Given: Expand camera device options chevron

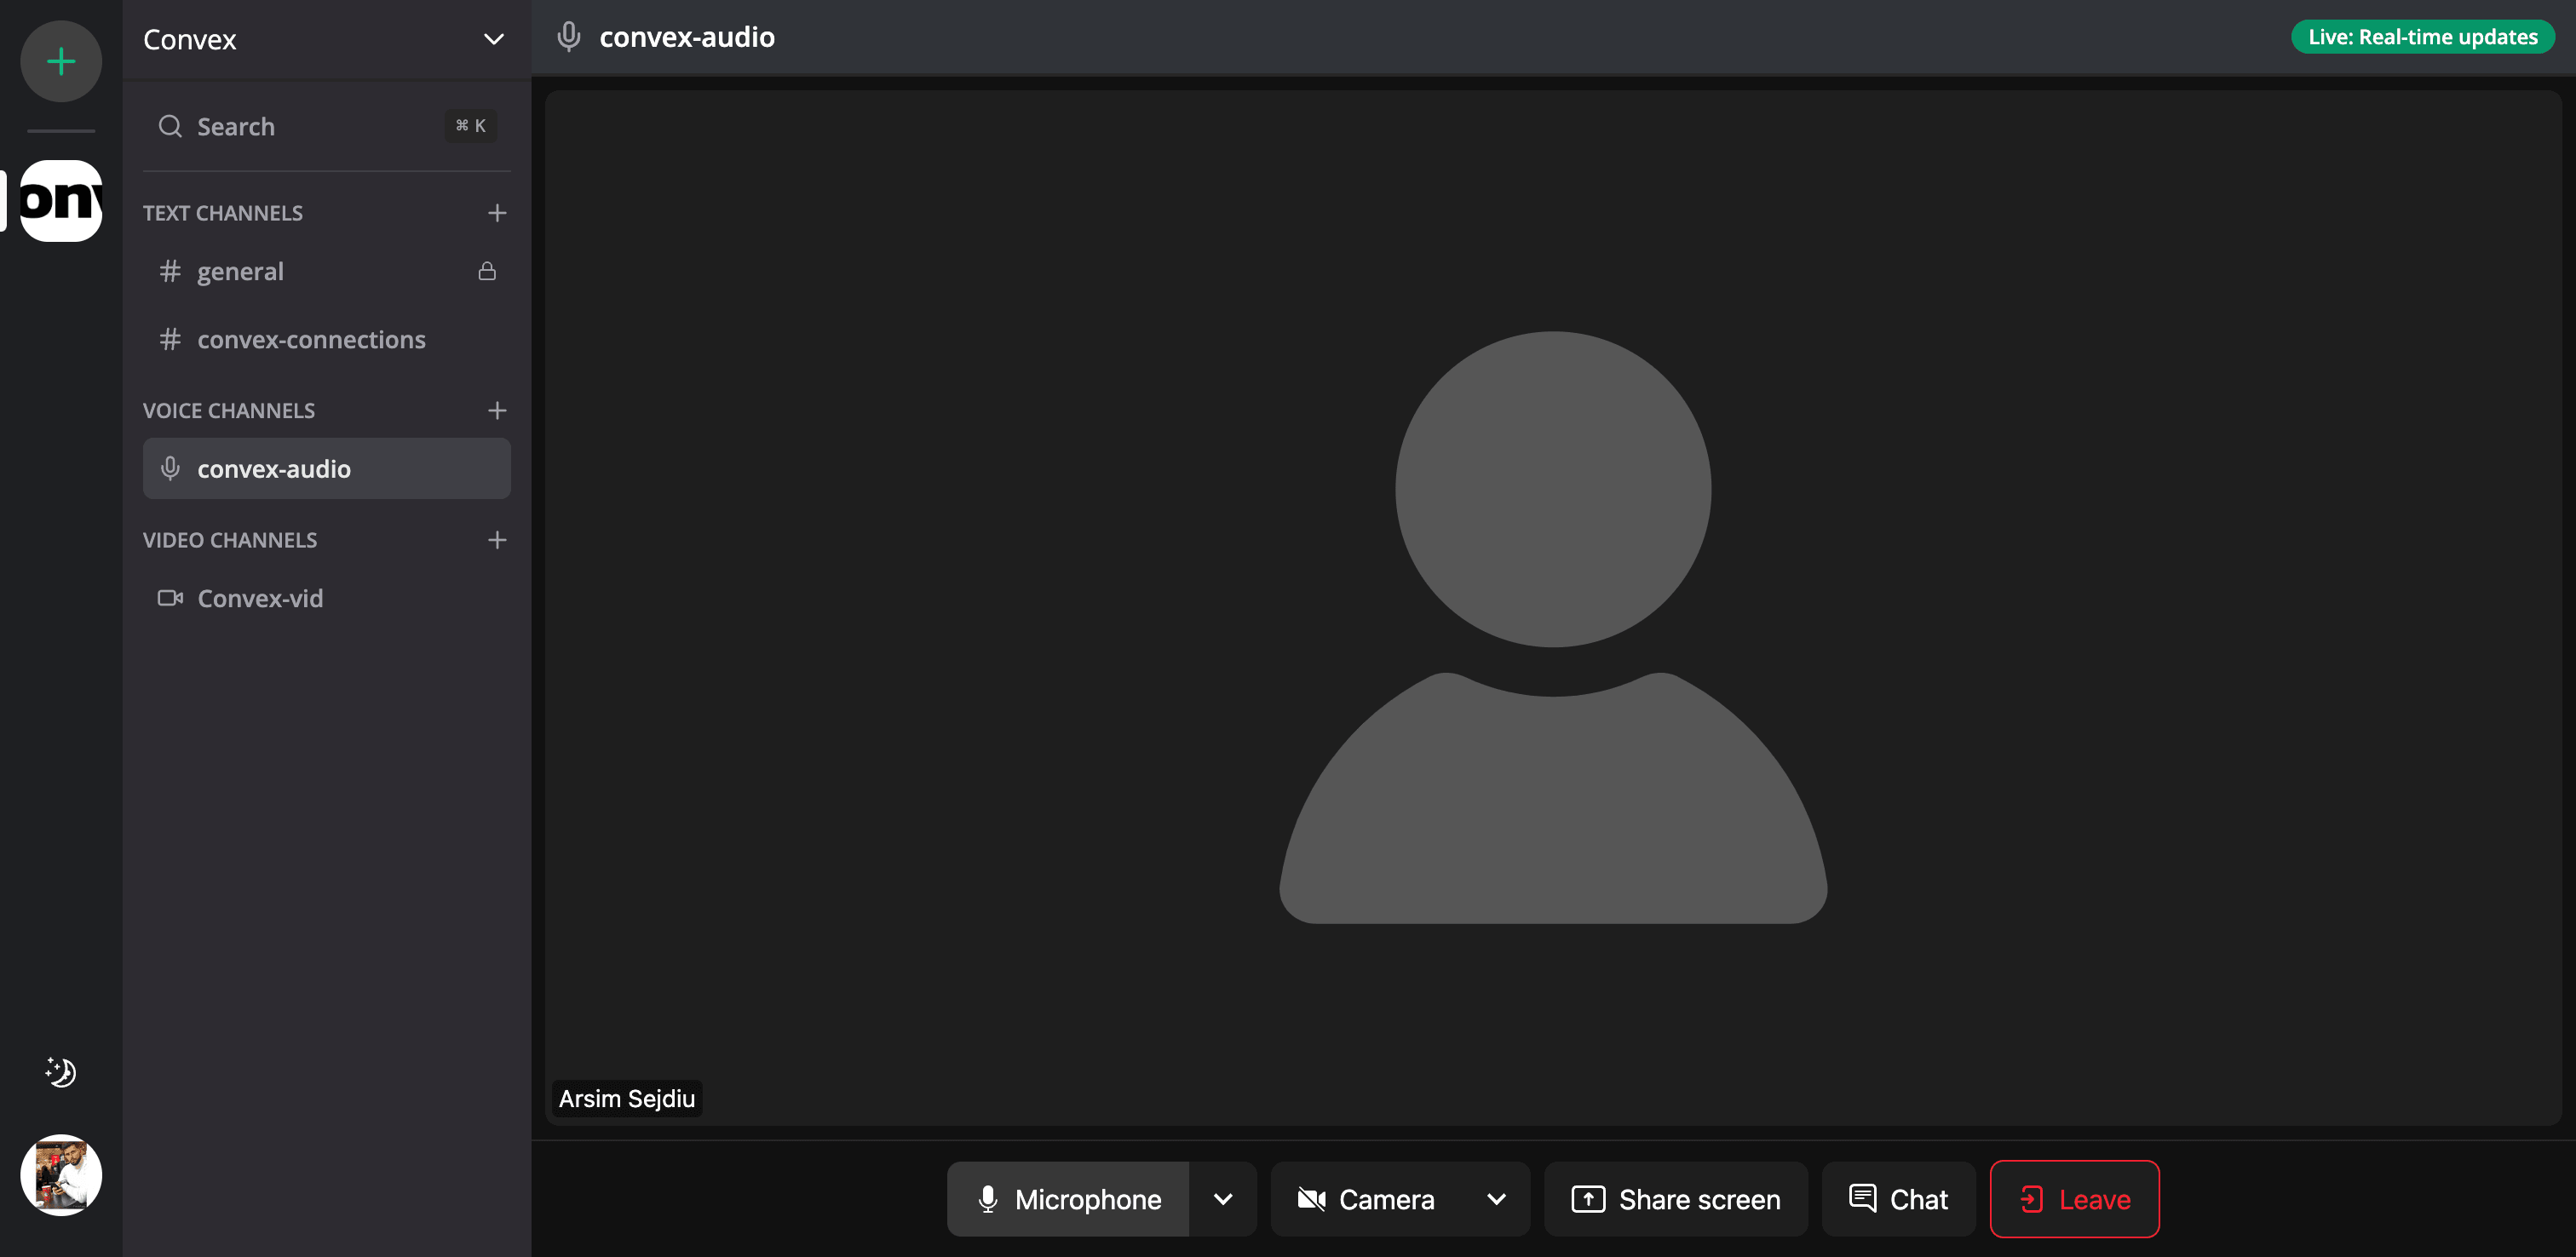Looking at the screenshot, I should [1496, 1199].
